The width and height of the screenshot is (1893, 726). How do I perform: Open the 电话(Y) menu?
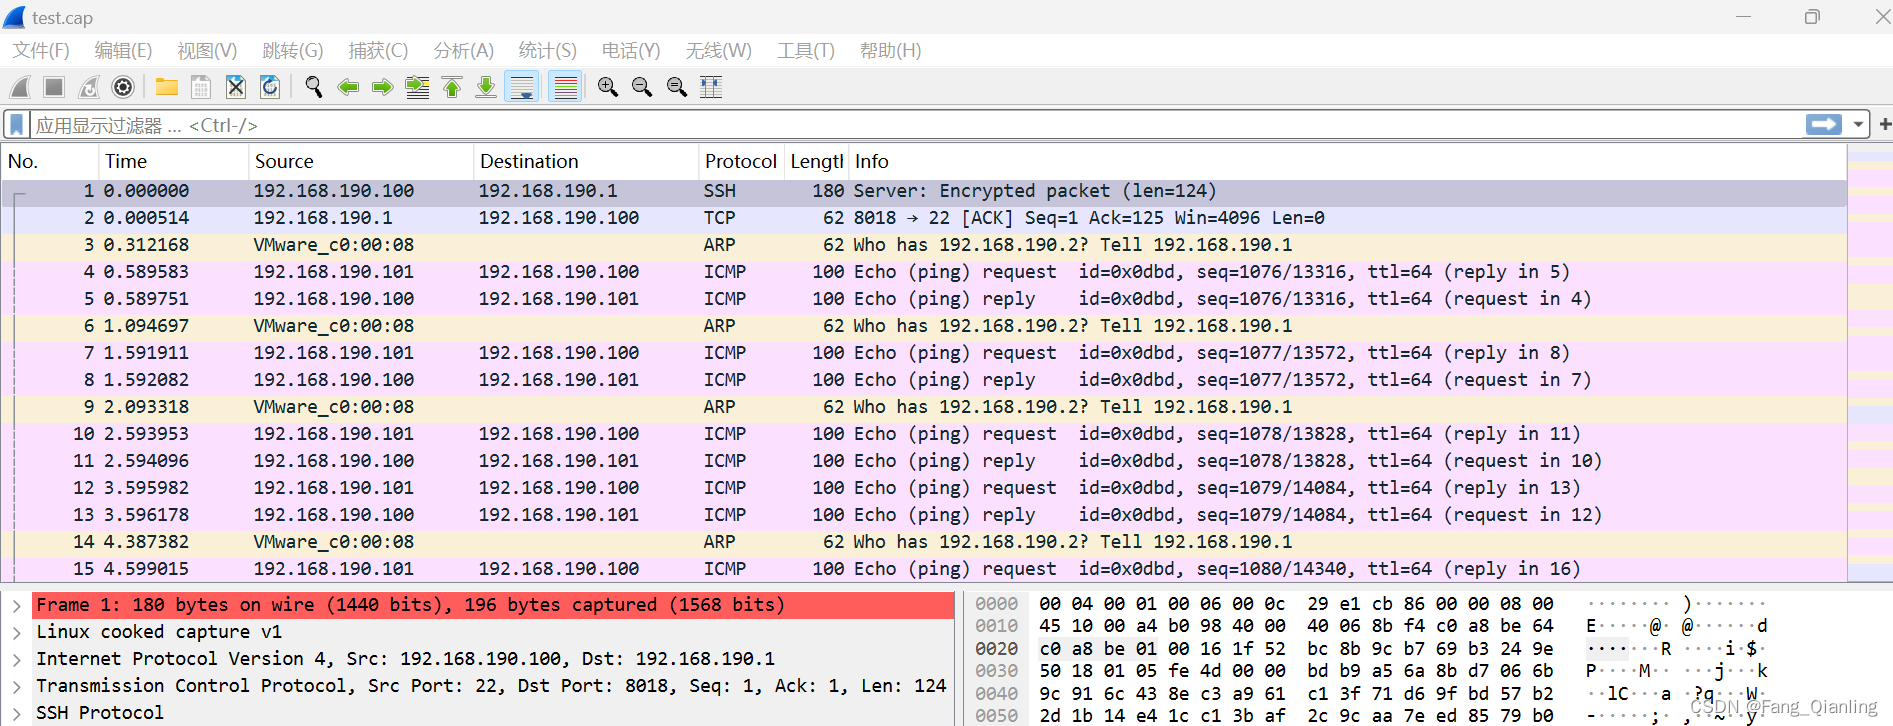(631, 50)
